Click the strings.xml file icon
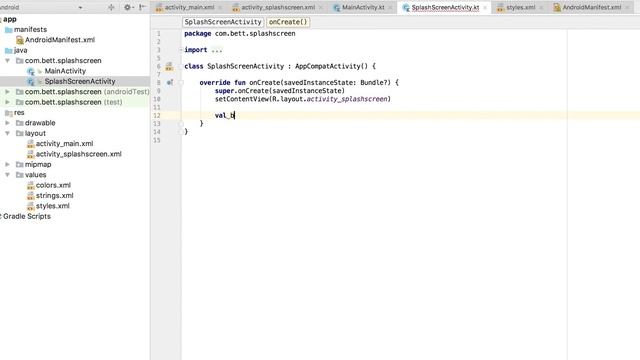640x360 pixels. coord(31,196)
